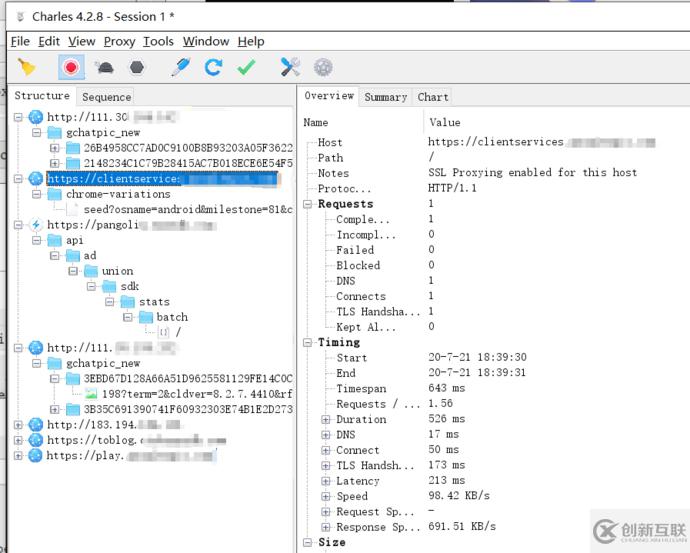Select folder 3EBD67D128A66A51D9625581129FE14C0C

tap(188, 379)
